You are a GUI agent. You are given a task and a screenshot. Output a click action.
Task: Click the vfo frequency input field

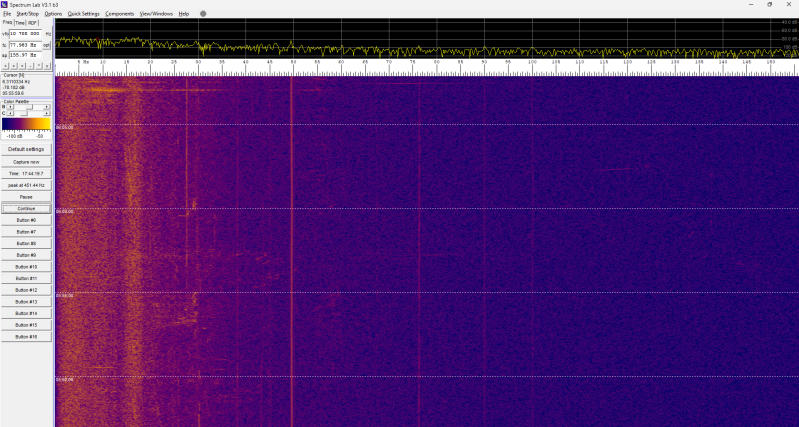pyautogui.click(x=25, y=34)
